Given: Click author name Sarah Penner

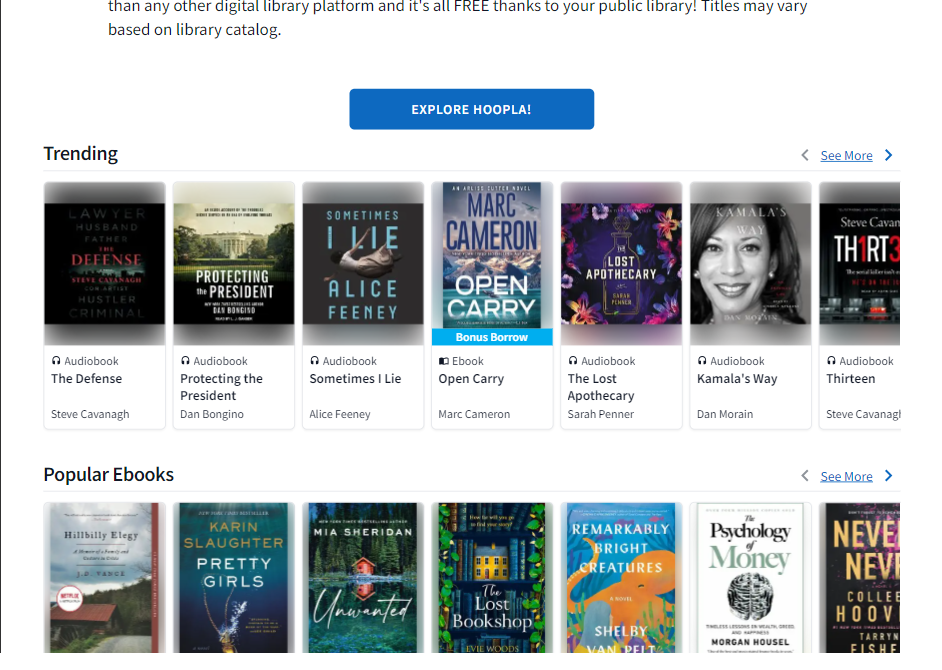Looking at the screenshot, I should (x=601, y=414).
